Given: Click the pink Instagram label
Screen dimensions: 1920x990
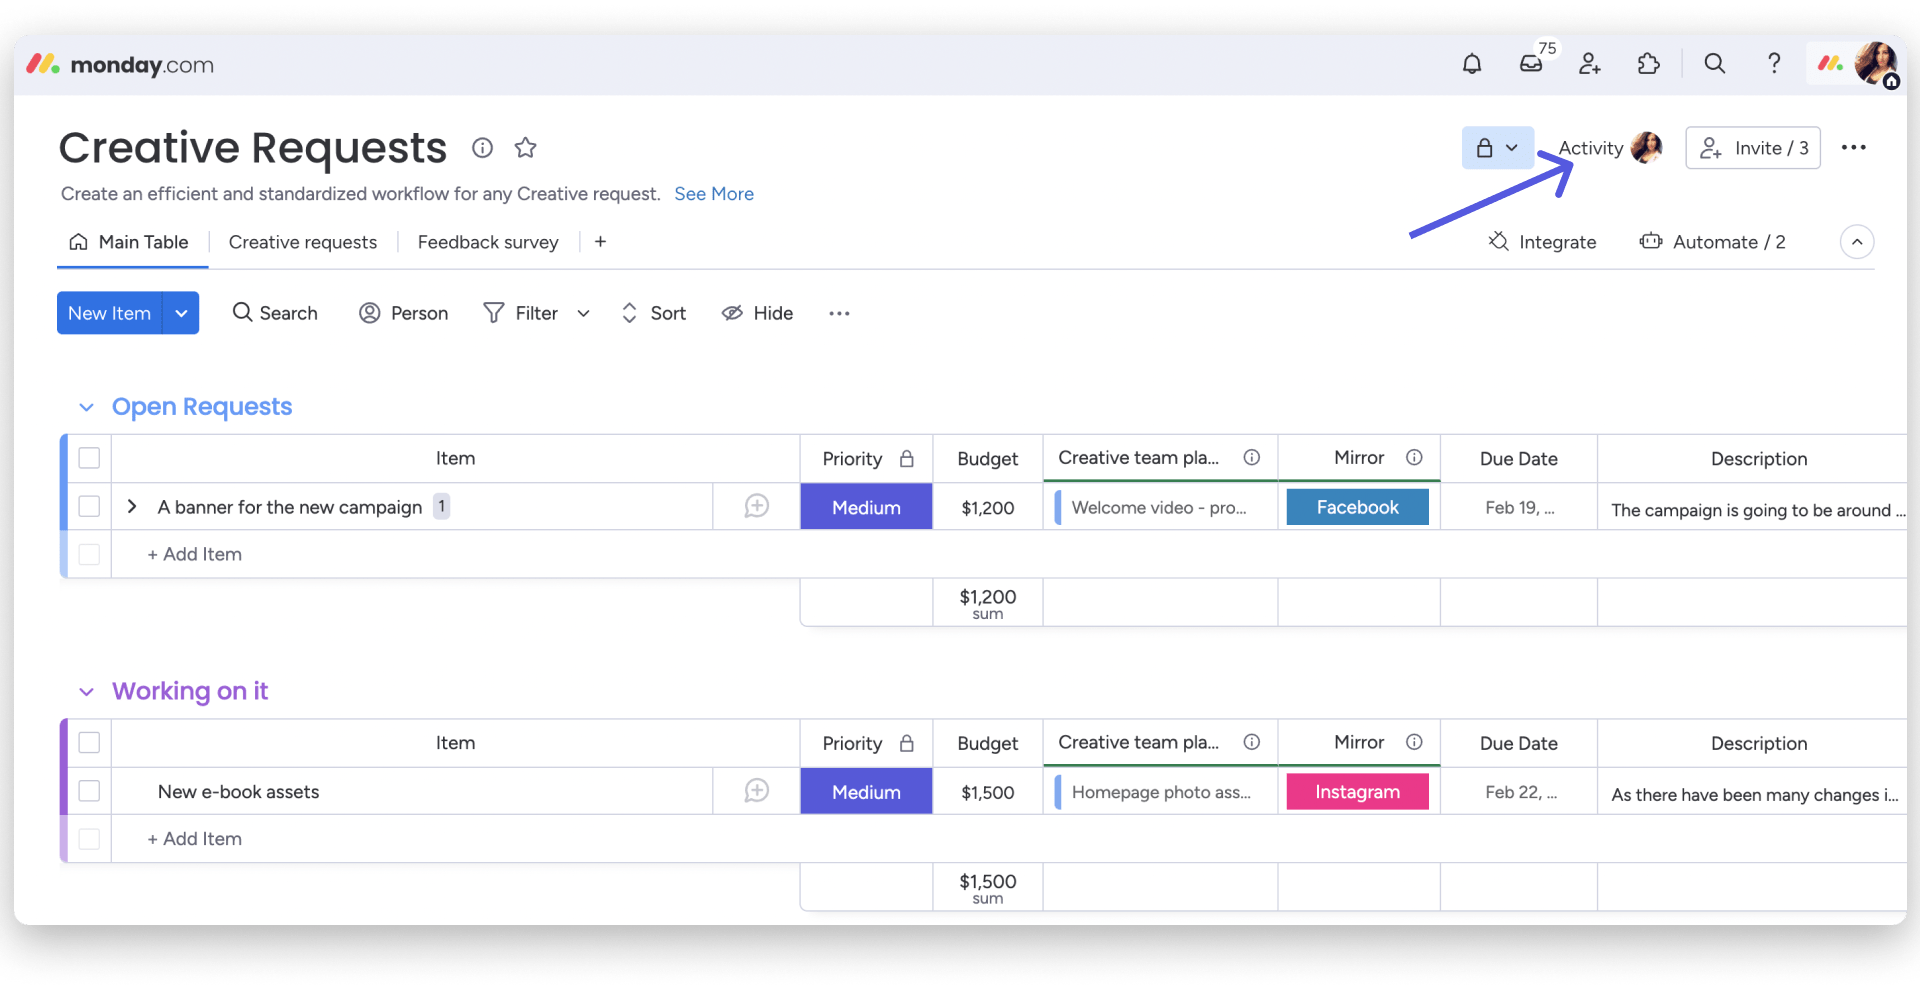Looking at the screenshot, I should 1357,790.
